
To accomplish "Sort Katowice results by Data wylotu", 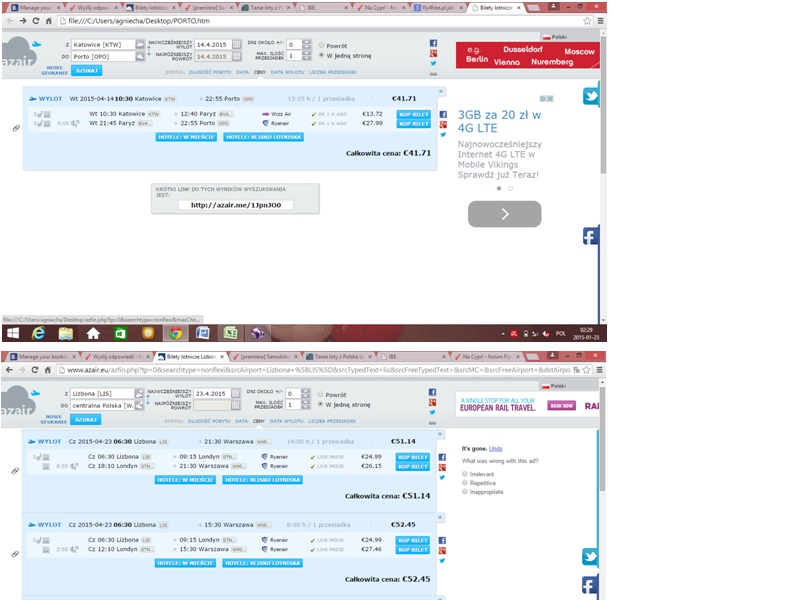I will click(287, 72).
